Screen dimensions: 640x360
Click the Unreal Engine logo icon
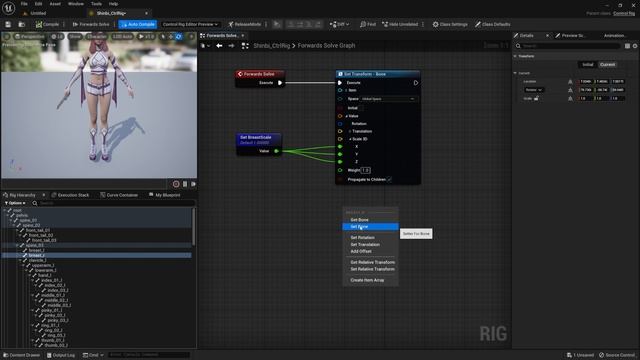point(9,8)
